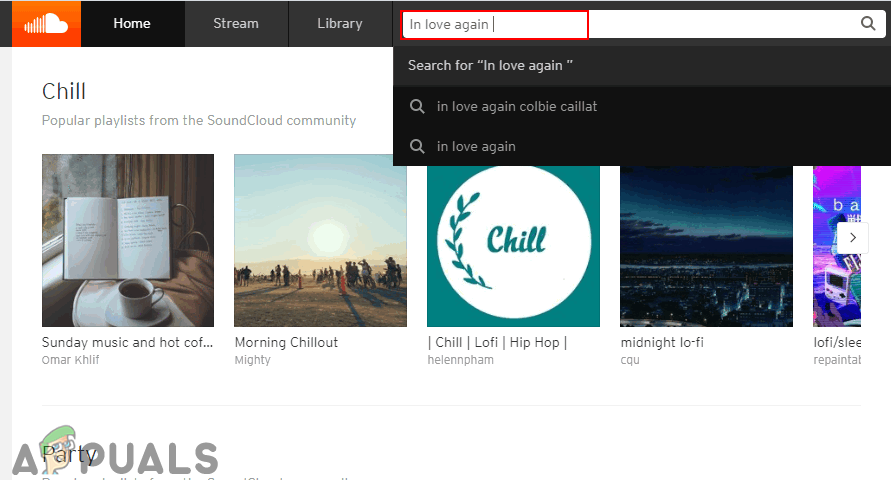
Task: Visit Omar Khlif's profile link
Action: click(73, 360)
